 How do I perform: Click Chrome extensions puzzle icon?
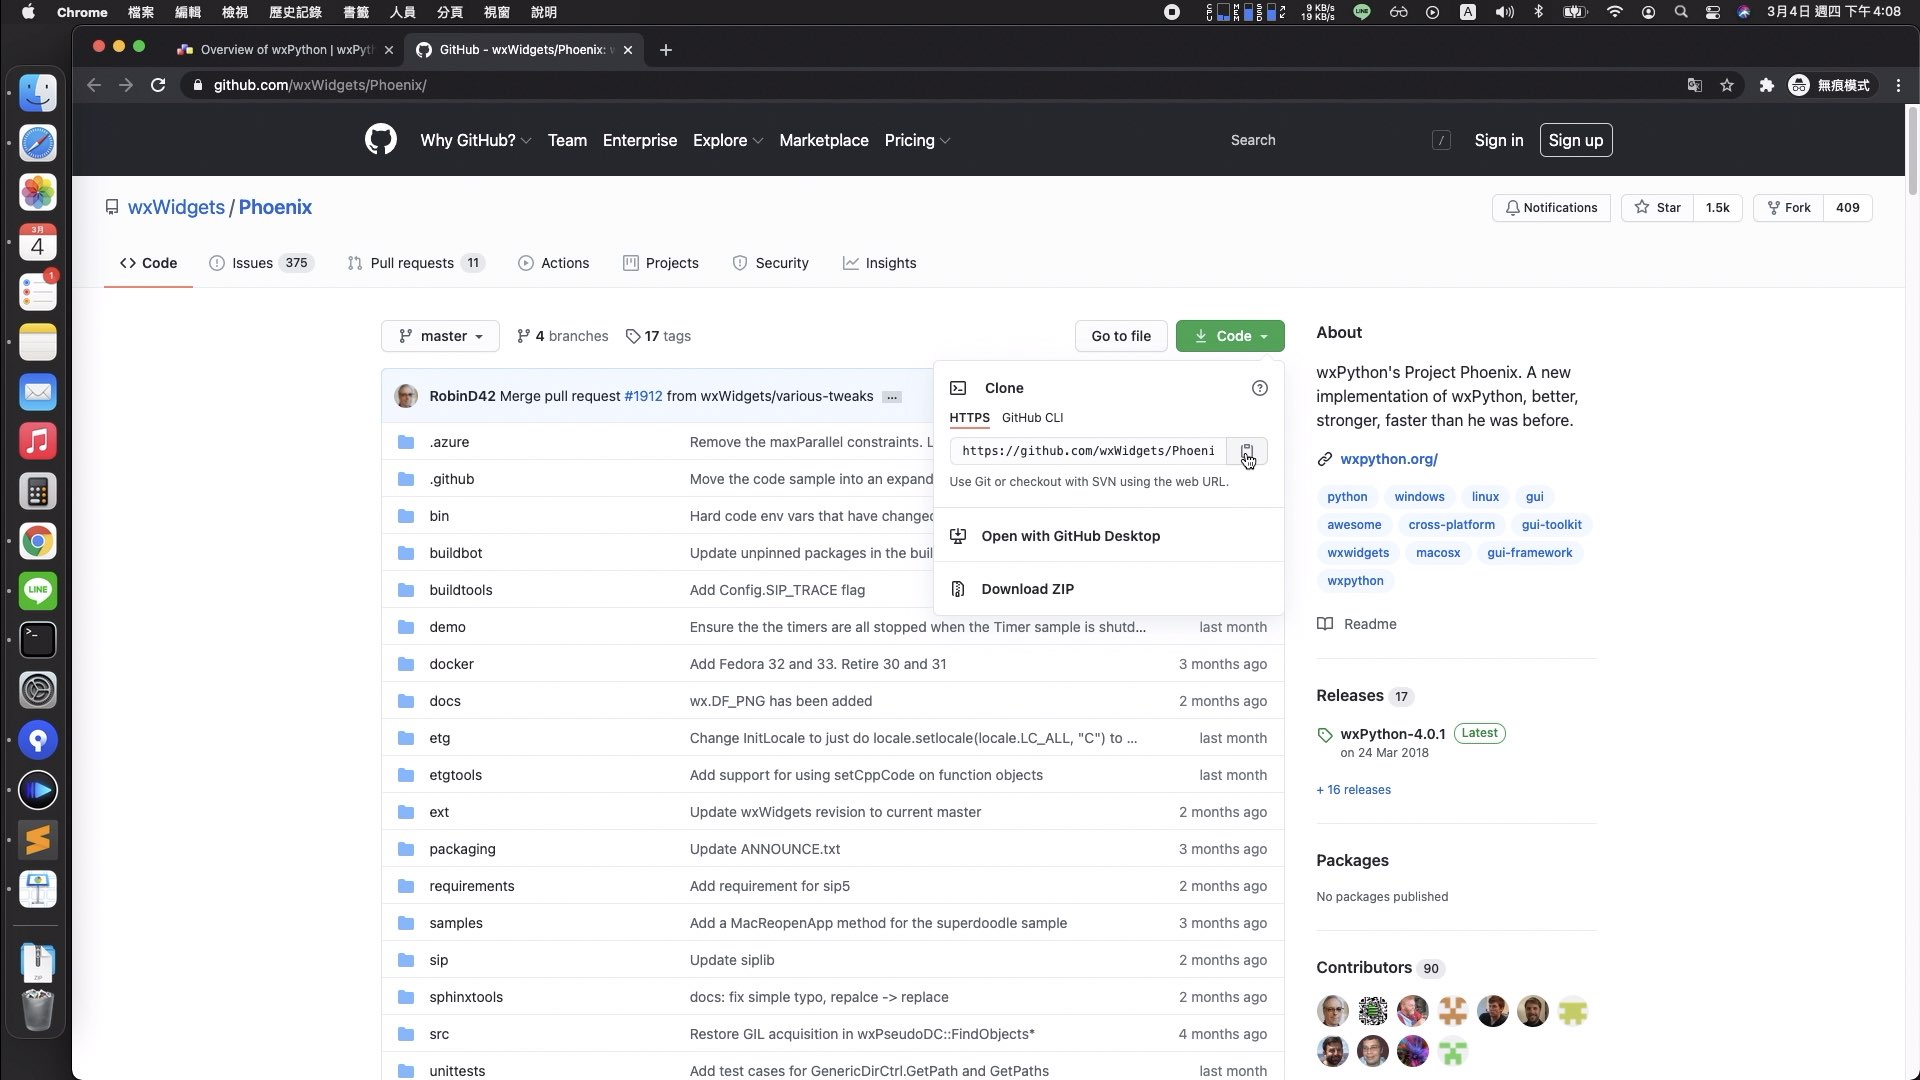[1766, 85]
